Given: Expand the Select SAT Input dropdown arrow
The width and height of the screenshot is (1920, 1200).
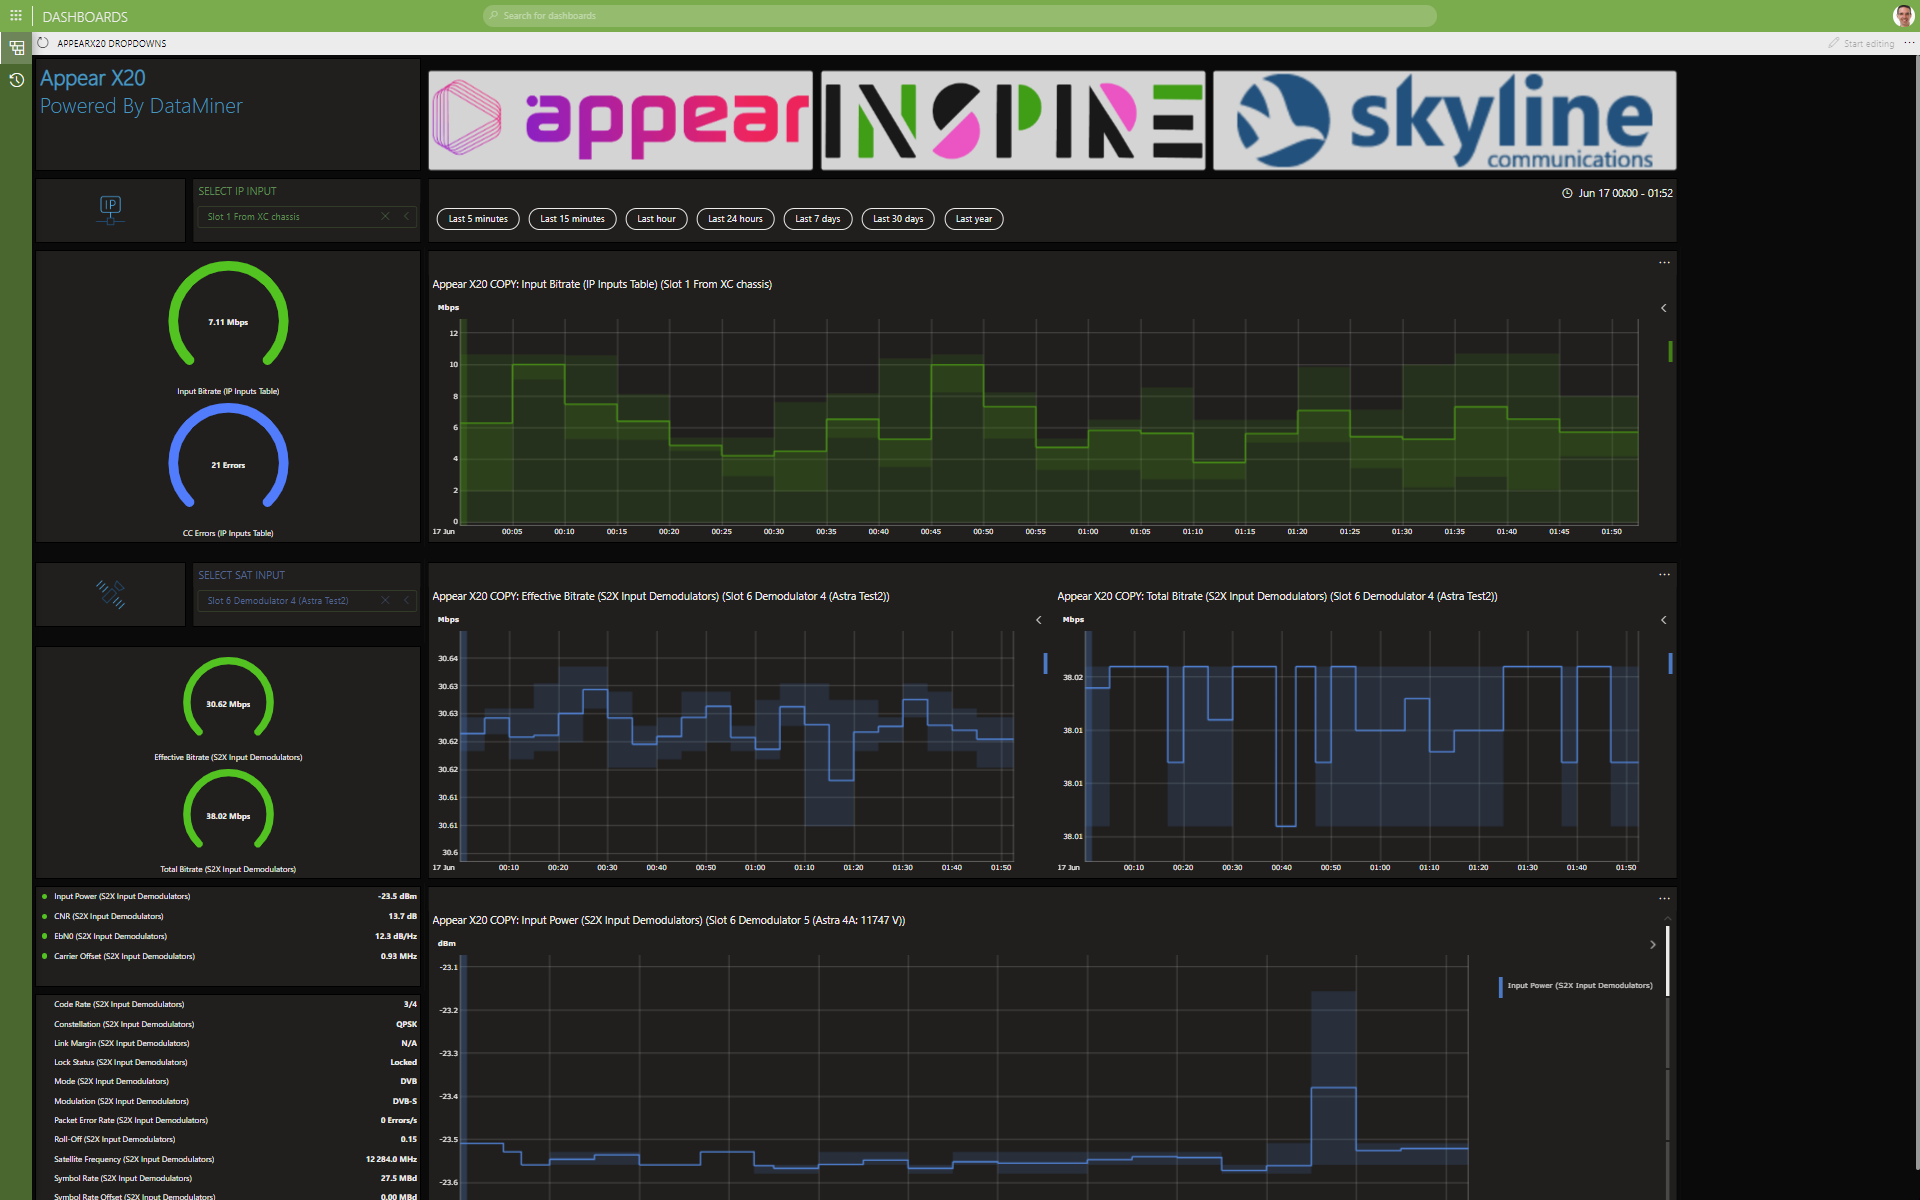Looking at the screenshot, I should pos(406,601).
